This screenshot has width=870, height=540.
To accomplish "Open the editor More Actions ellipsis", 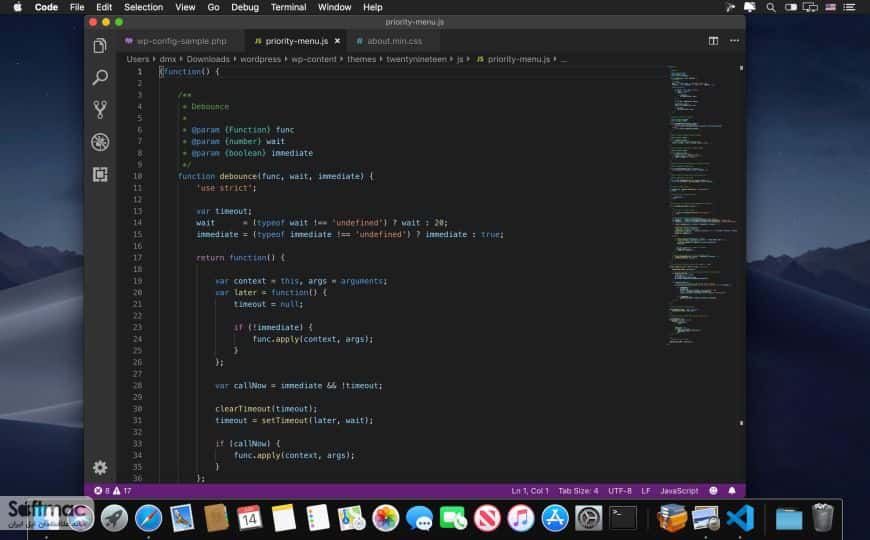I will 734,41.
